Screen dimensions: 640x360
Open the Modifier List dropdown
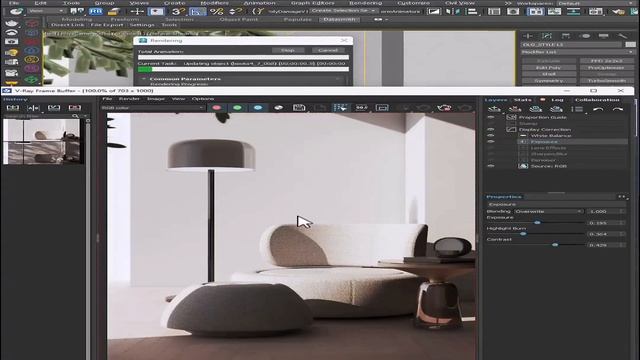click(578, 52)
